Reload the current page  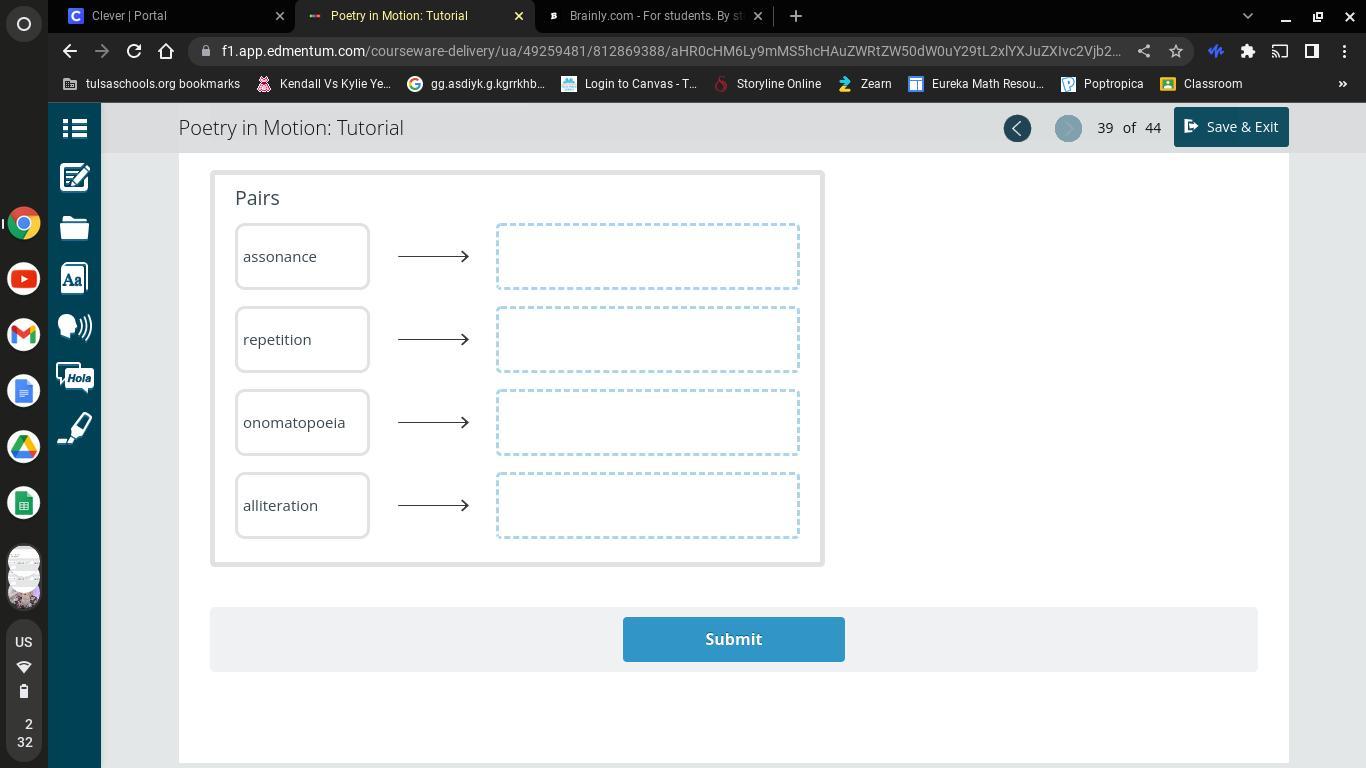tap(134, 51)
